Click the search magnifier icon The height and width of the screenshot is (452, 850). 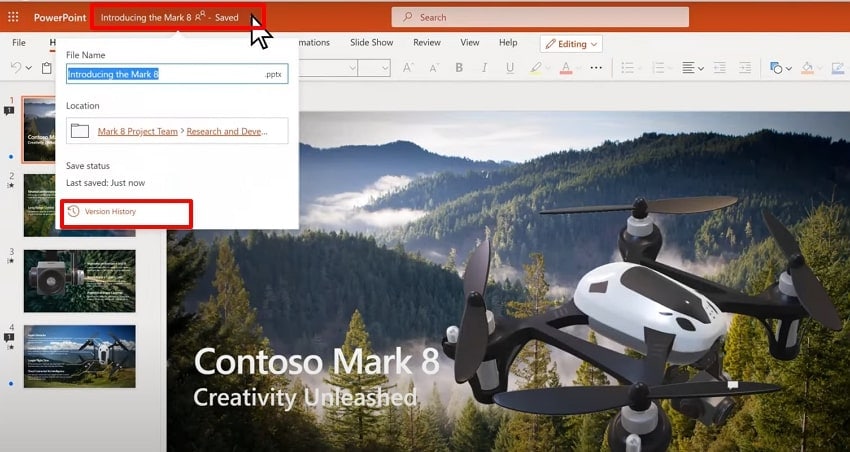[408, 17]
